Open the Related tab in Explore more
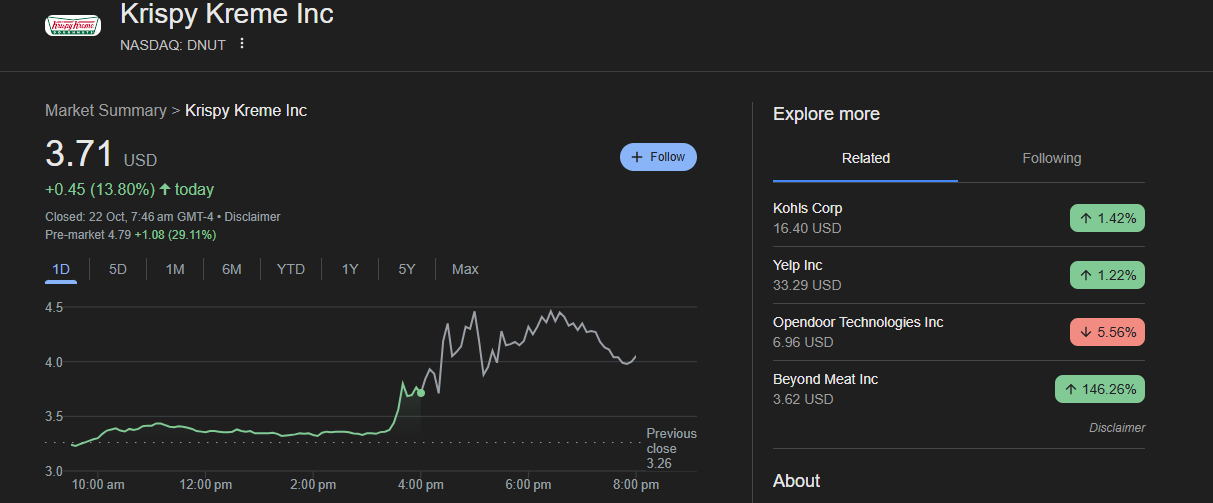Screen dimensions: 1213x503 pyautogui.click(x=865, y=158)
